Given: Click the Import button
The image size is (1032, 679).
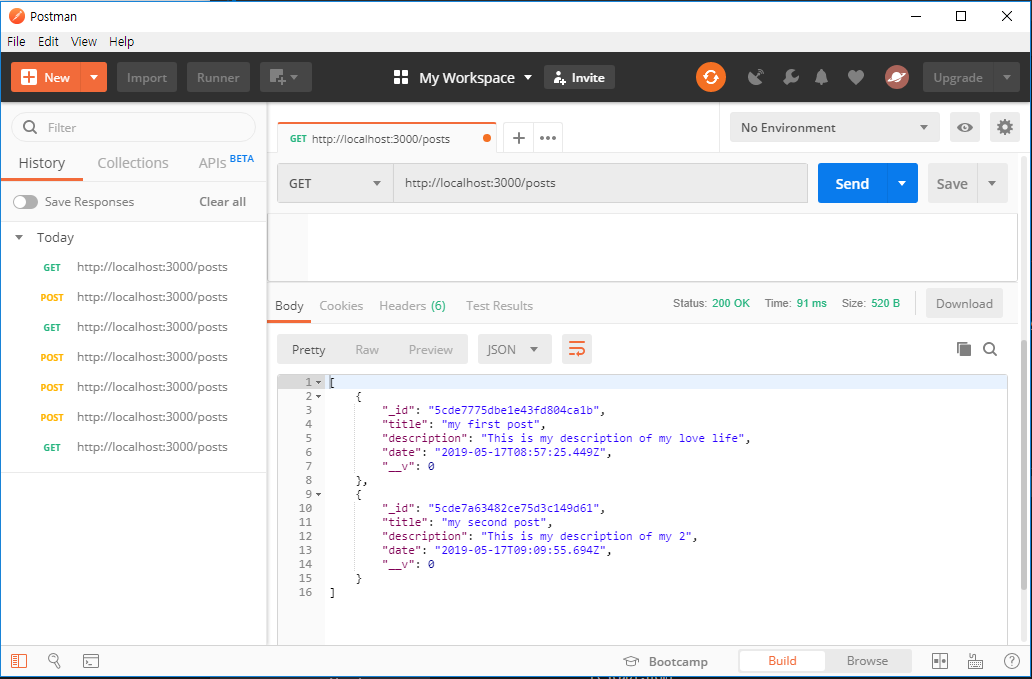Looking at the screenshot, I should click(x=147, y=78).
